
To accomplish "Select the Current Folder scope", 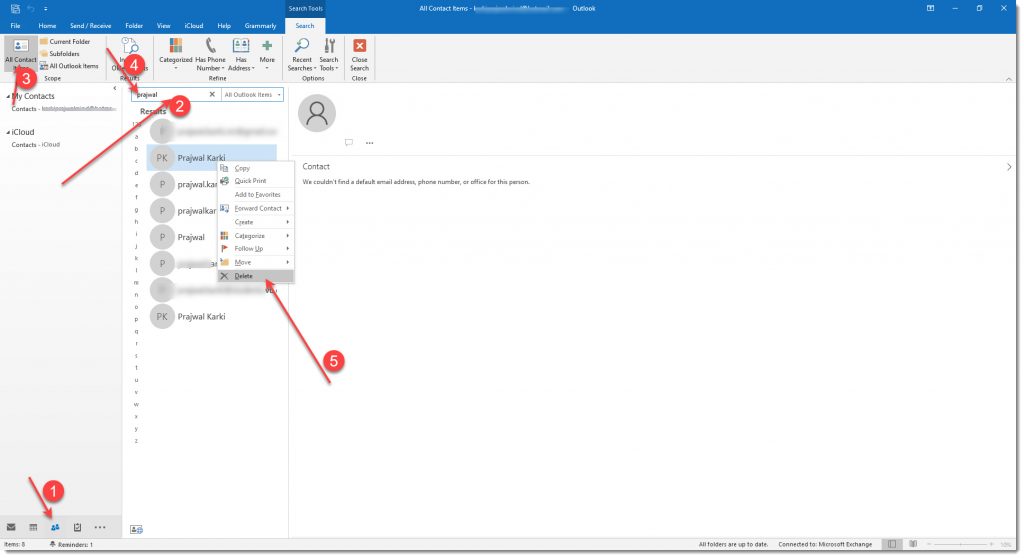I will pyautogui.click(x=65, y=42).
